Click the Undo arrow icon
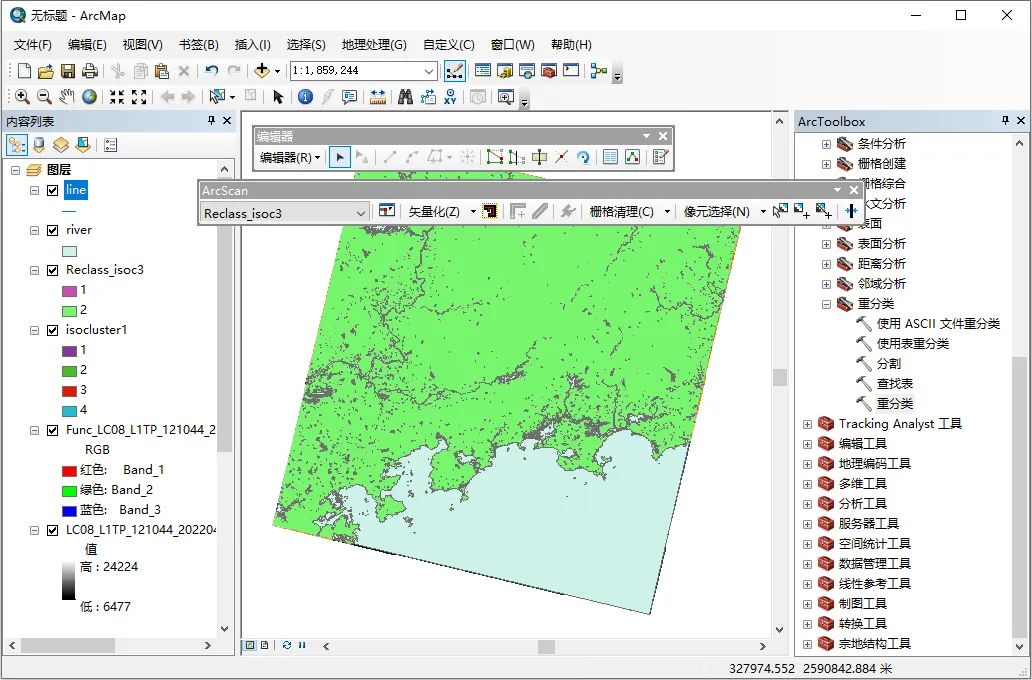The width and height of the screenshot is (1032, 680). pos(211,70)
